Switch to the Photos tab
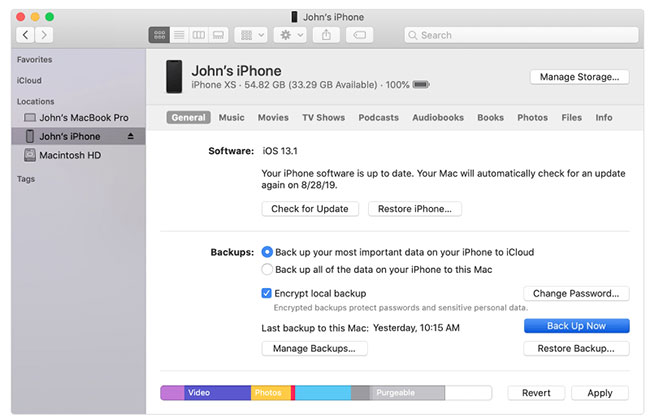 click(x=533, y=117)
